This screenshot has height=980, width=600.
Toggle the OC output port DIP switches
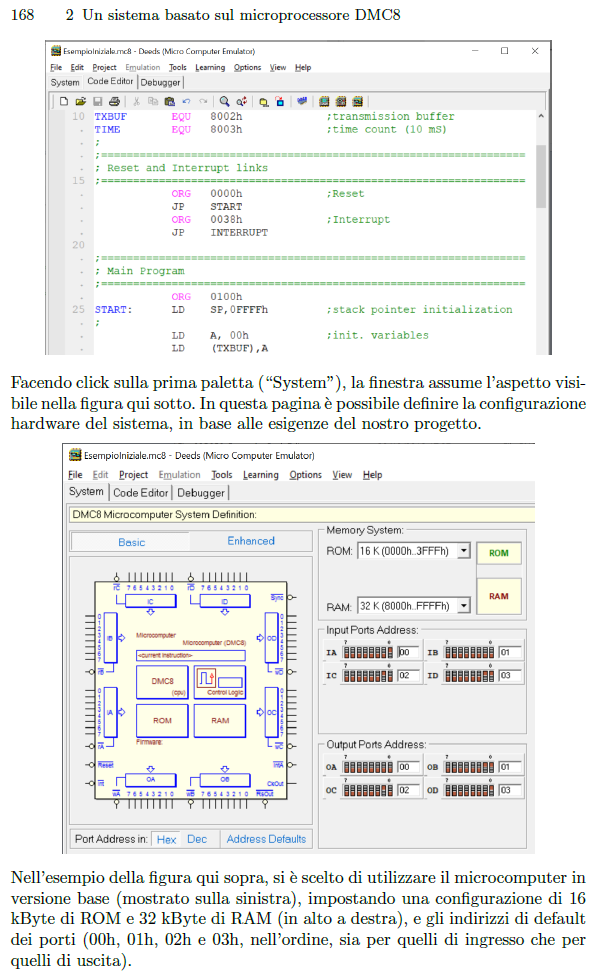(x=368, y=790)
